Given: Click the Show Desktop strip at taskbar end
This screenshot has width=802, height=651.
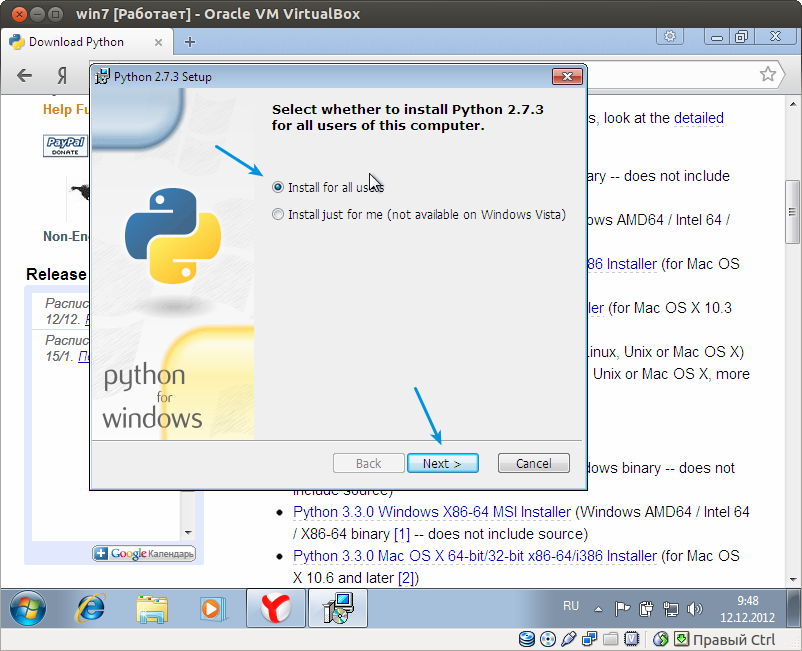Looking at the screenshot, I should [x=794, y=608].
